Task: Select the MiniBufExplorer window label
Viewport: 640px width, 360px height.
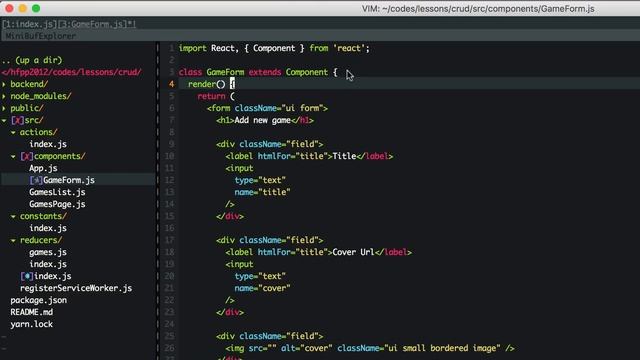Action: coord(41,36)
